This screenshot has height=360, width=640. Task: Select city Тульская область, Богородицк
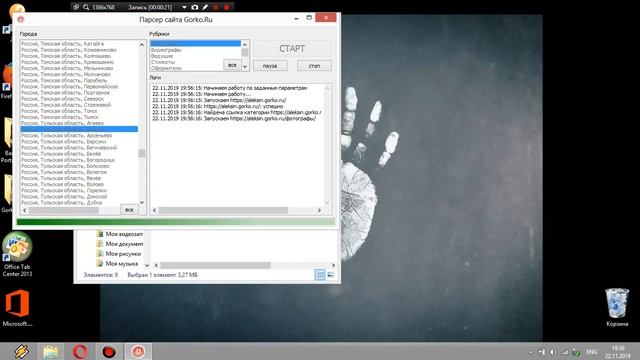68,160
